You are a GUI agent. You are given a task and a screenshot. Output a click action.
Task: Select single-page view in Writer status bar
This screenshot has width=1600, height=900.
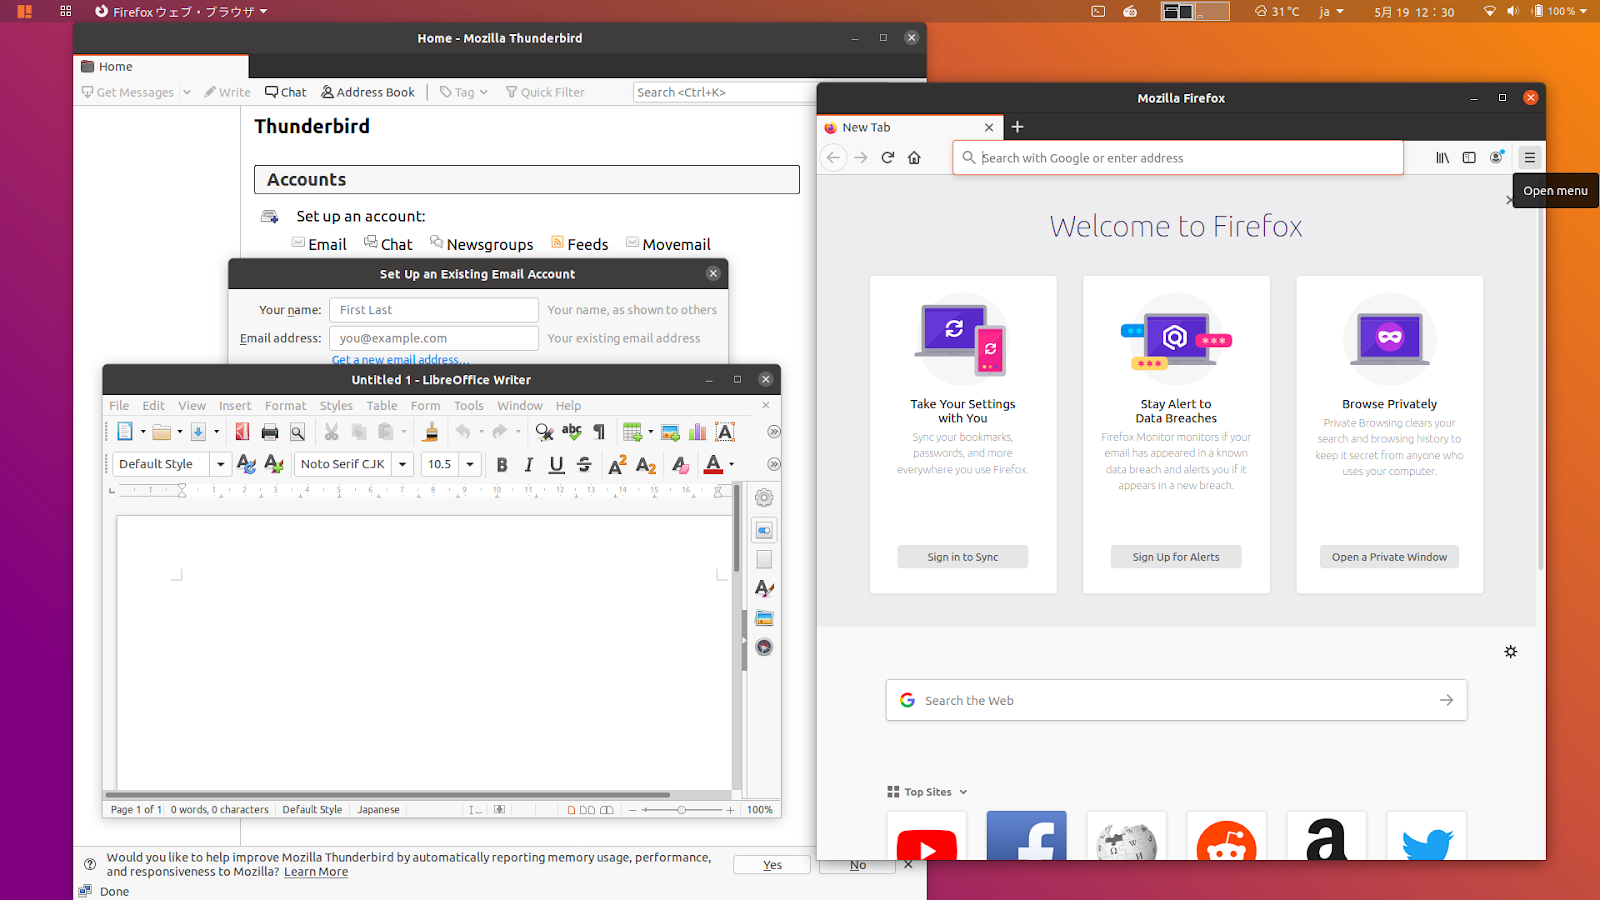click(x=571, y=810)
